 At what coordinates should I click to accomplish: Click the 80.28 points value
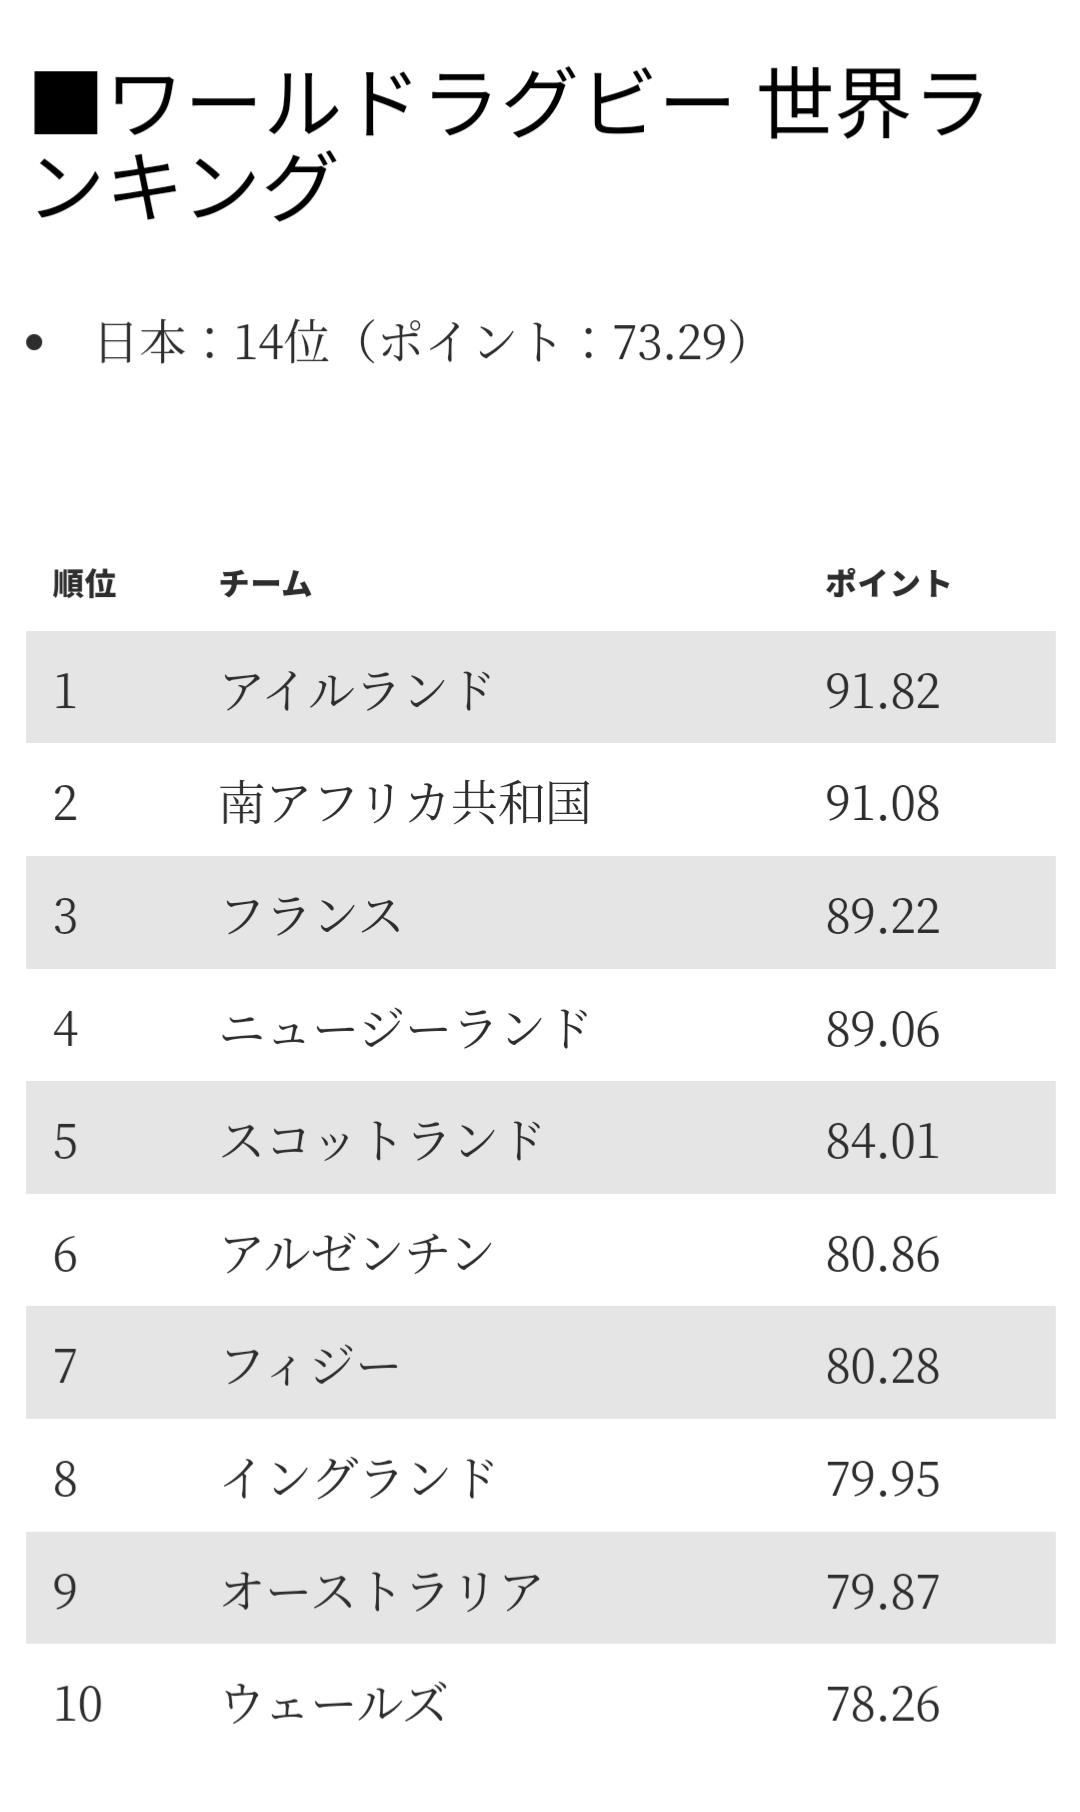[882, 1366]
